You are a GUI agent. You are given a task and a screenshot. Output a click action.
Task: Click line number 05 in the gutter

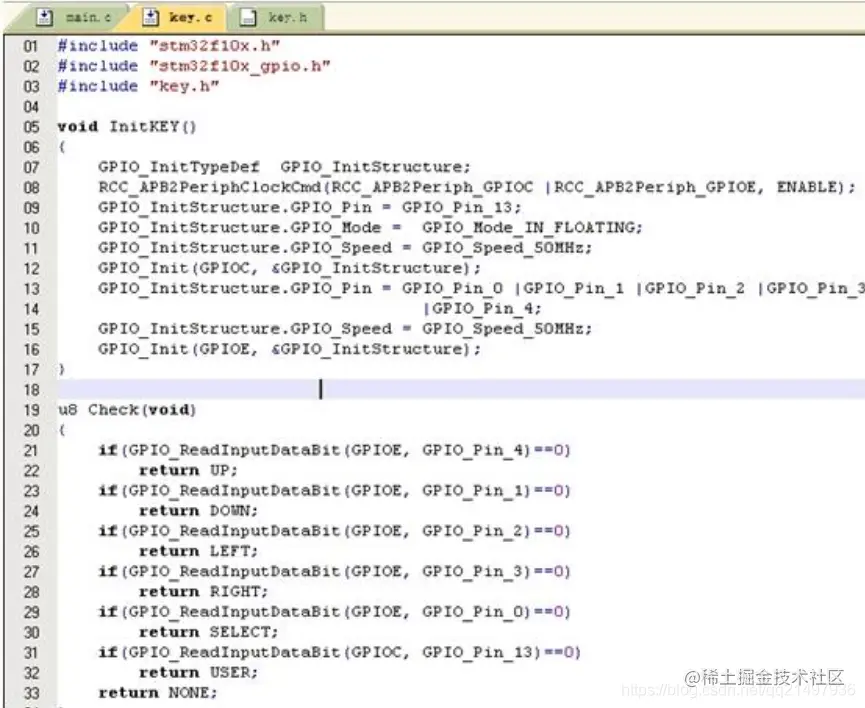[31, 127]
